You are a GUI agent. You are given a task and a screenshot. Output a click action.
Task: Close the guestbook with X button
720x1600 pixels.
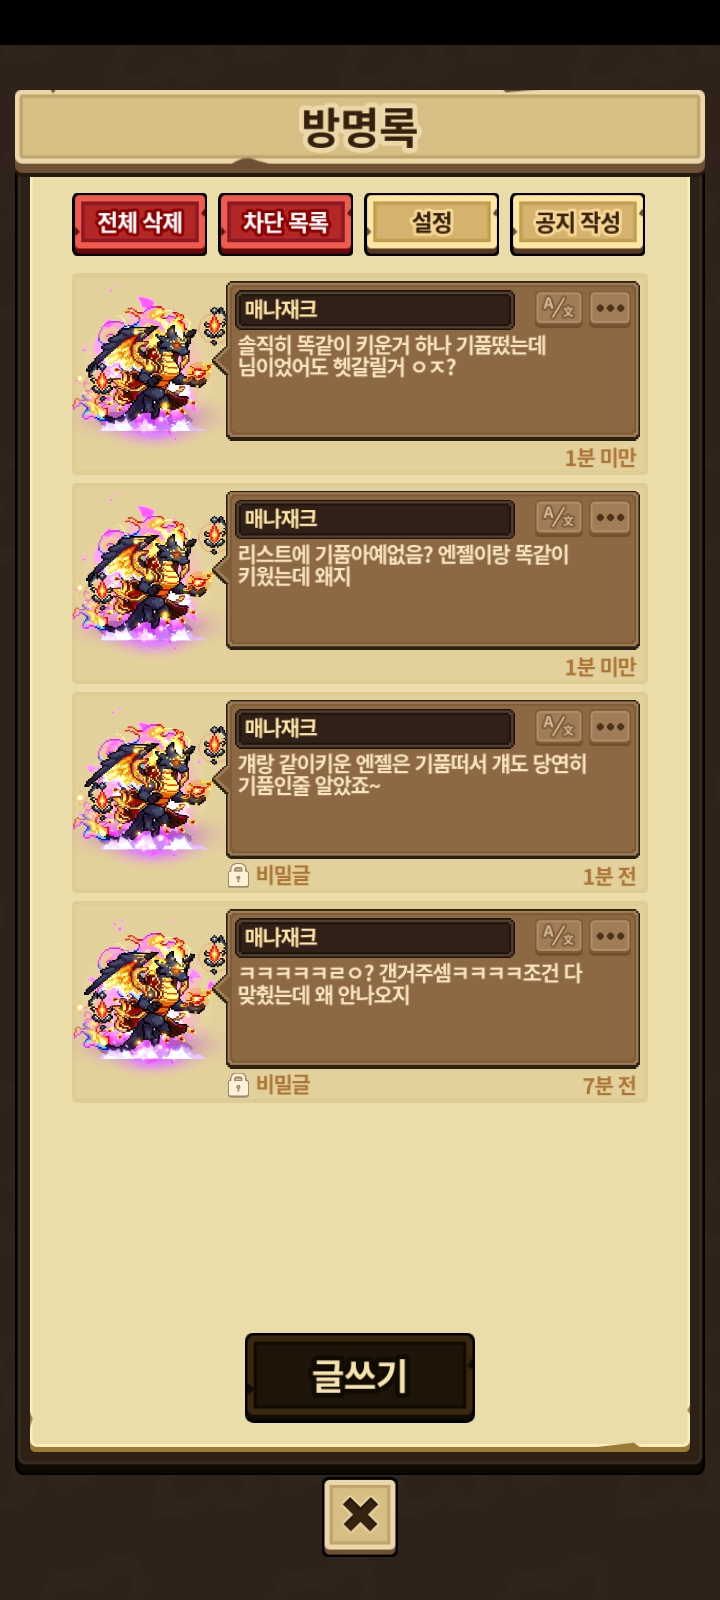[360, 1517]
